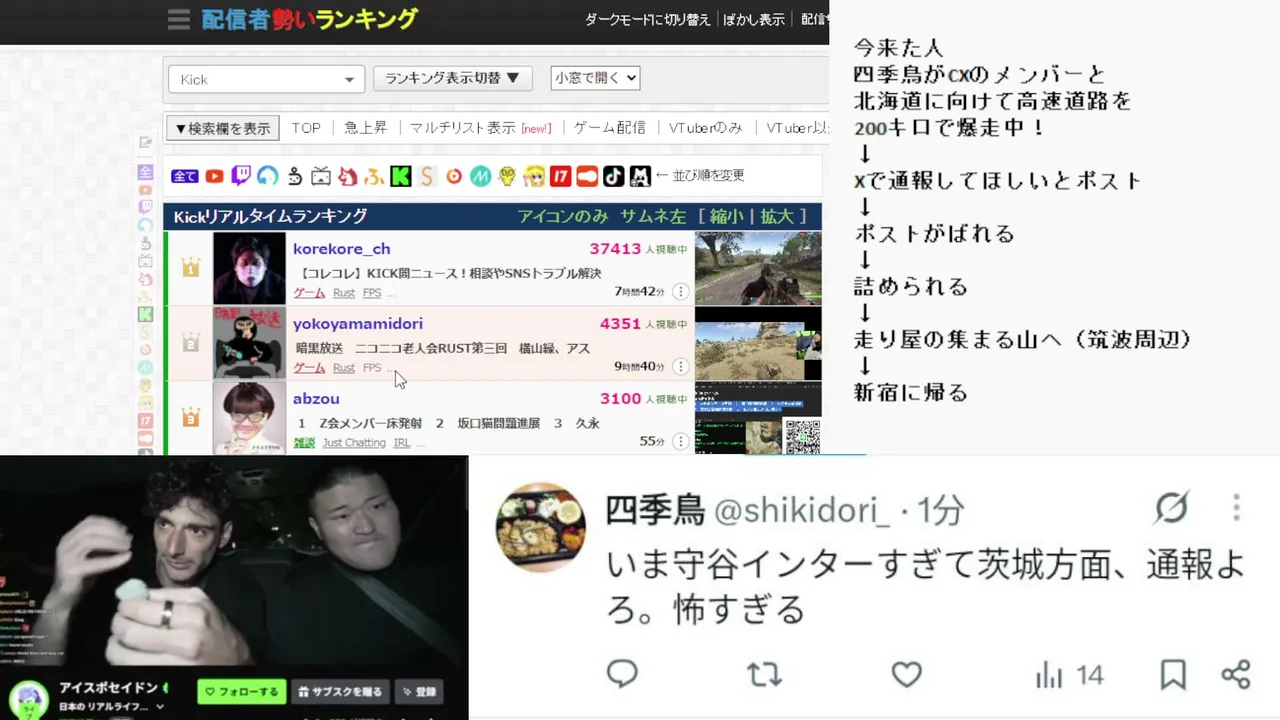Filter ranking by the blue OPENREC icon

pos(267,177)
